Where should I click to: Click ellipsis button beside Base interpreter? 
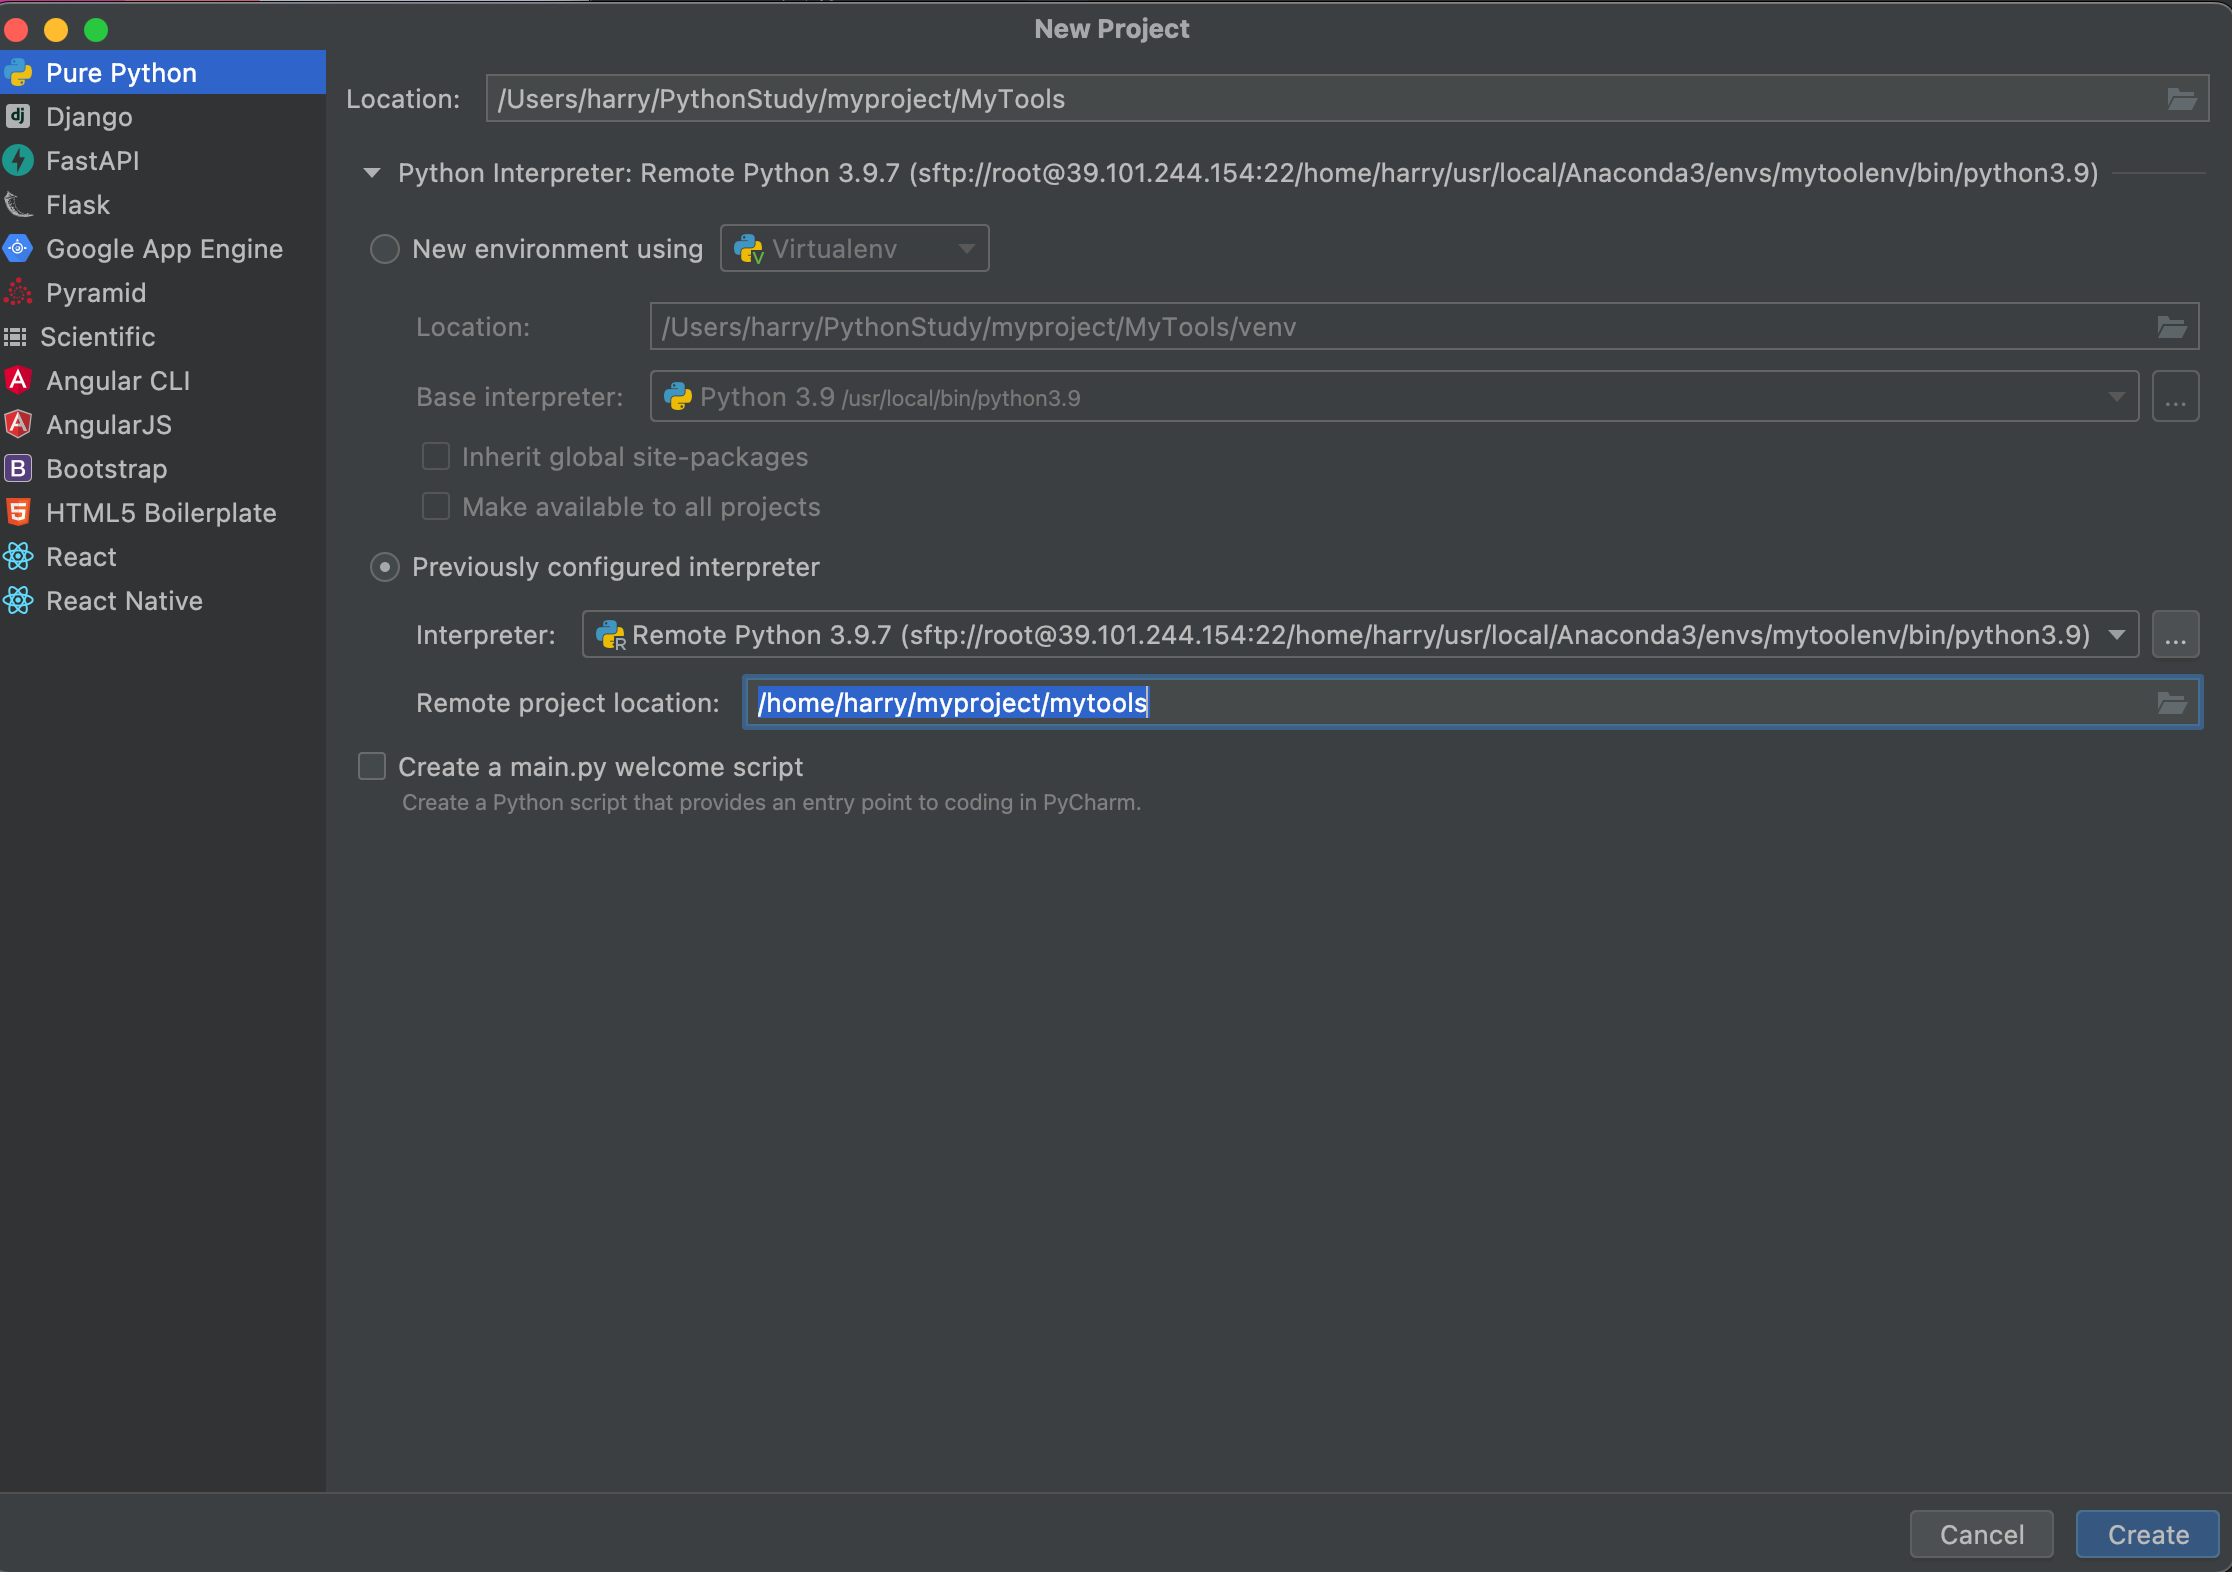[2175, 397]
